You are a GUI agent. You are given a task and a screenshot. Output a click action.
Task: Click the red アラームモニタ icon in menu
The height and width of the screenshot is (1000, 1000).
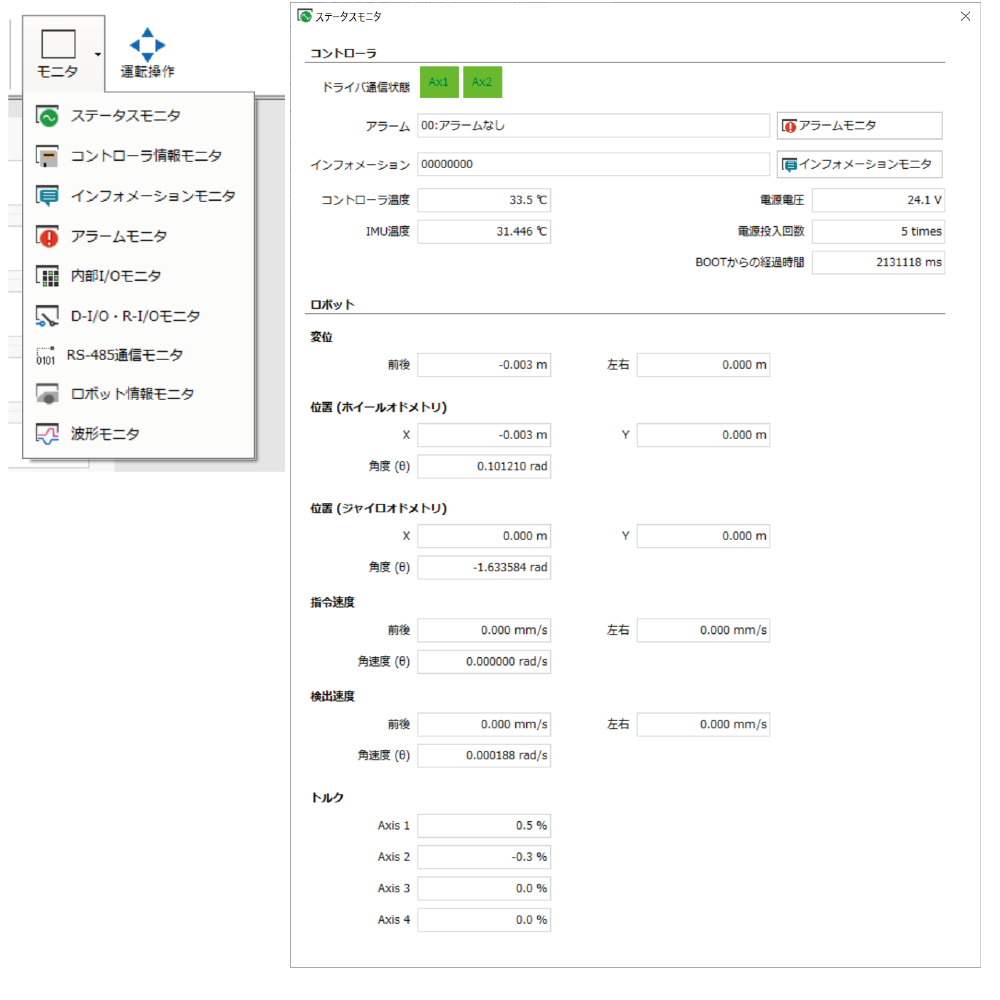coord(47,236)
